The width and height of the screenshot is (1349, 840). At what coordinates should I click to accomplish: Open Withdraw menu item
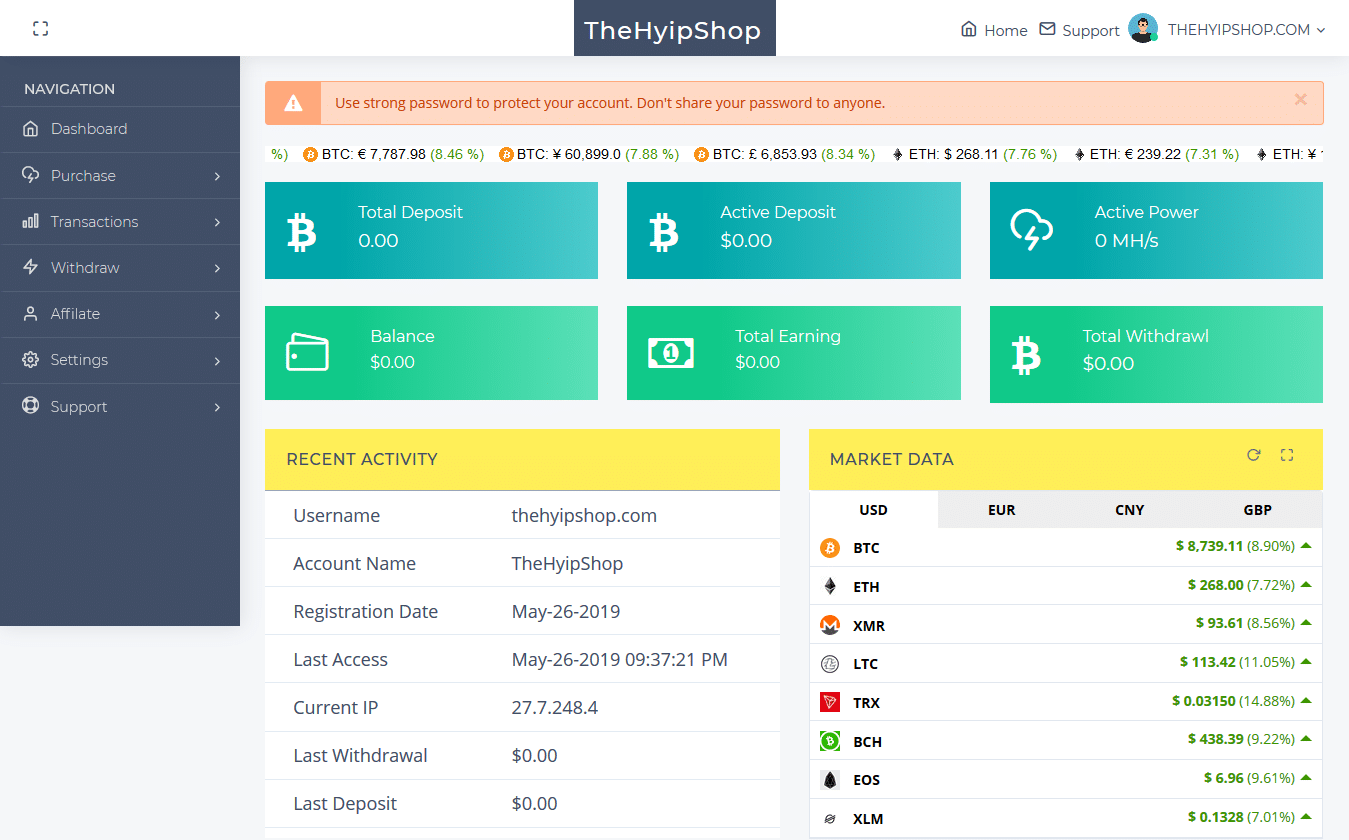click(120, 267)
